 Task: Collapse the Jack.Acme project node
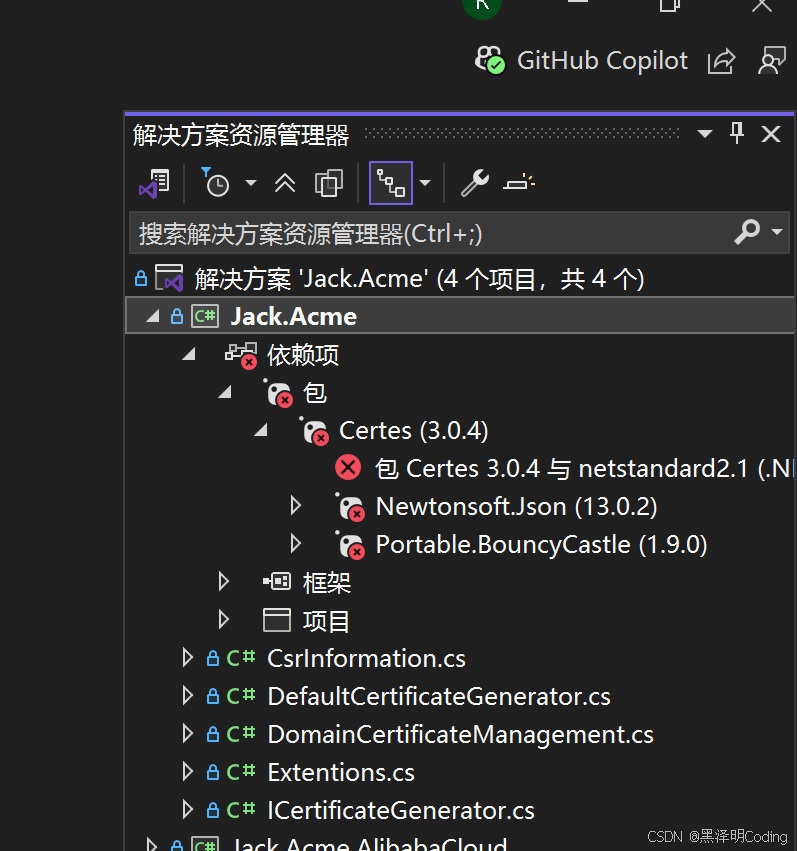coord(153,316)
